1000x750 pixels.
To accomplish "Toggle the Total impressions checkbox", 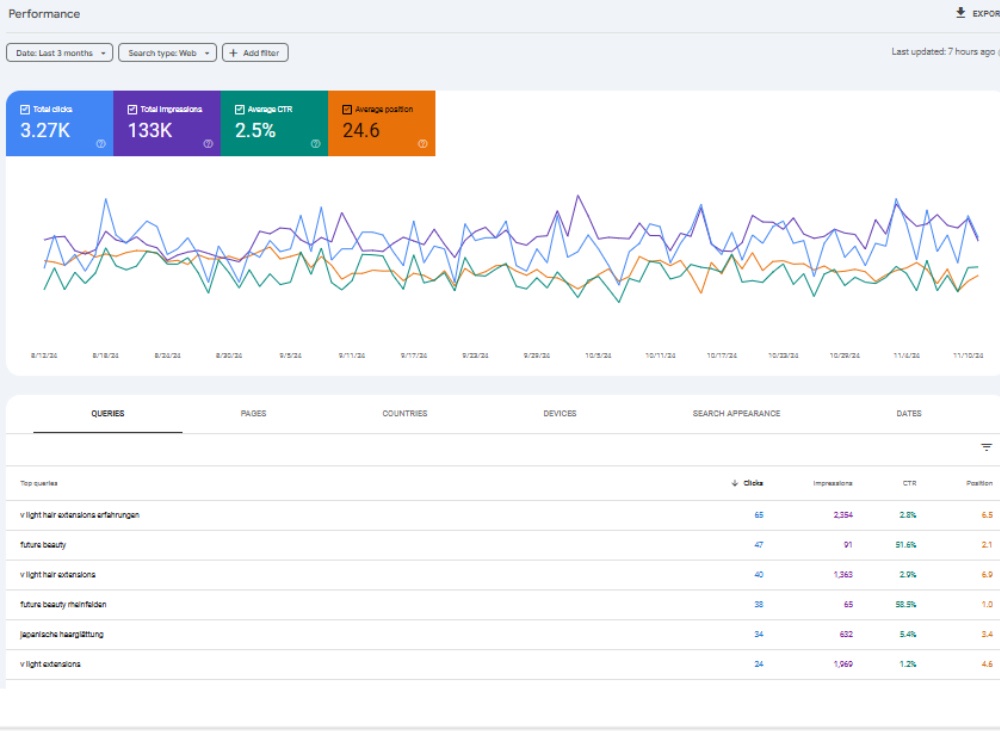I will click(132, 110).
